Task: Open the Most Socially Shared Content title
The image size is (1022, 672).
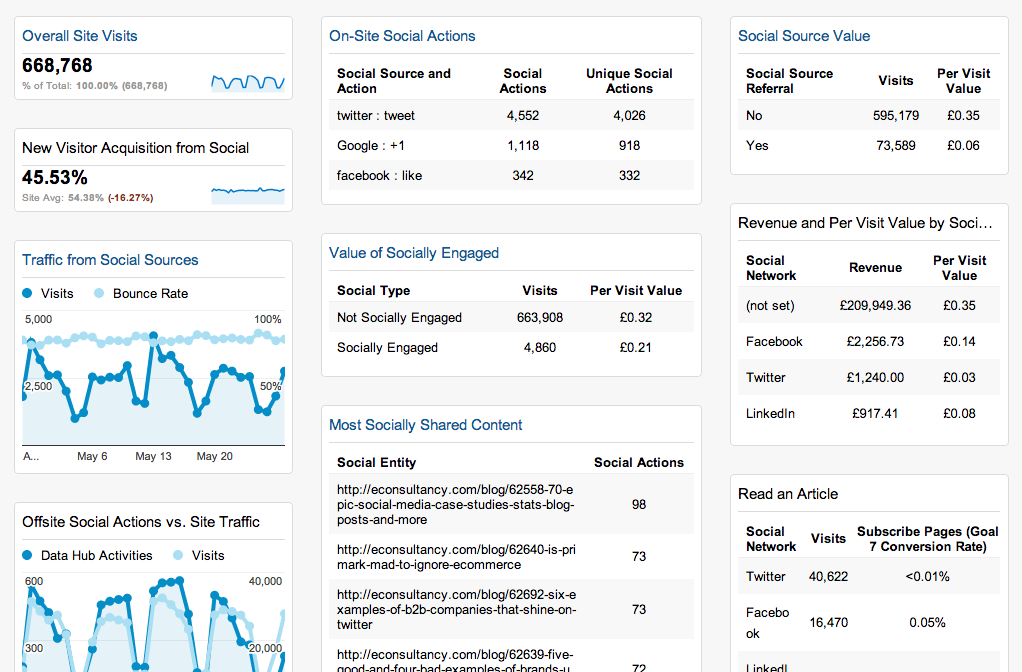Action: [426, 425]
